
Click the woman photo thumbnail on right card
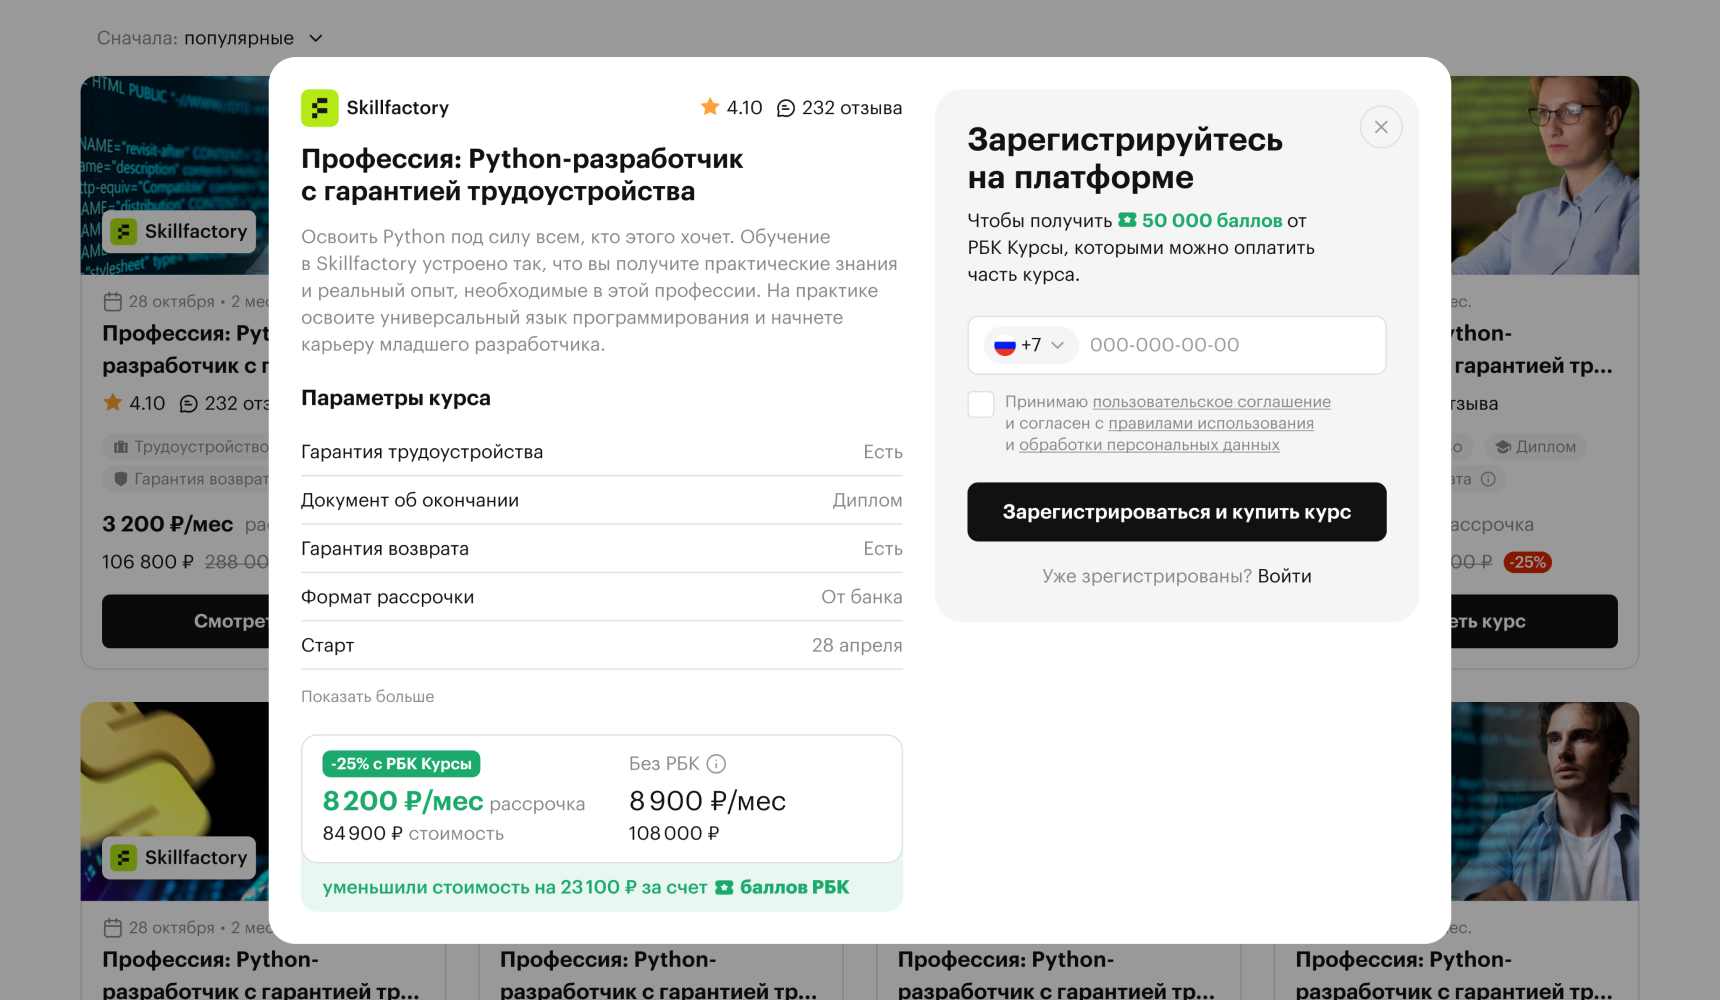(x=1545, y=175)
